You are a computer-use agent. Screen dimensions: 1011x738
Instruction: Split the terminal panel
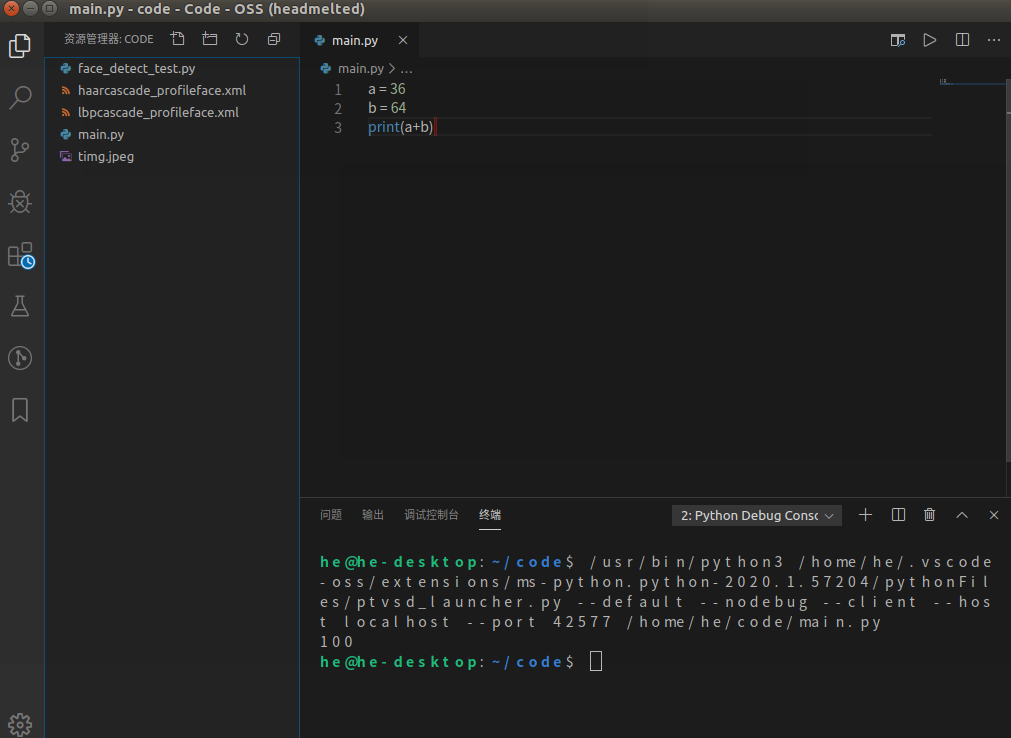[898, 514]
